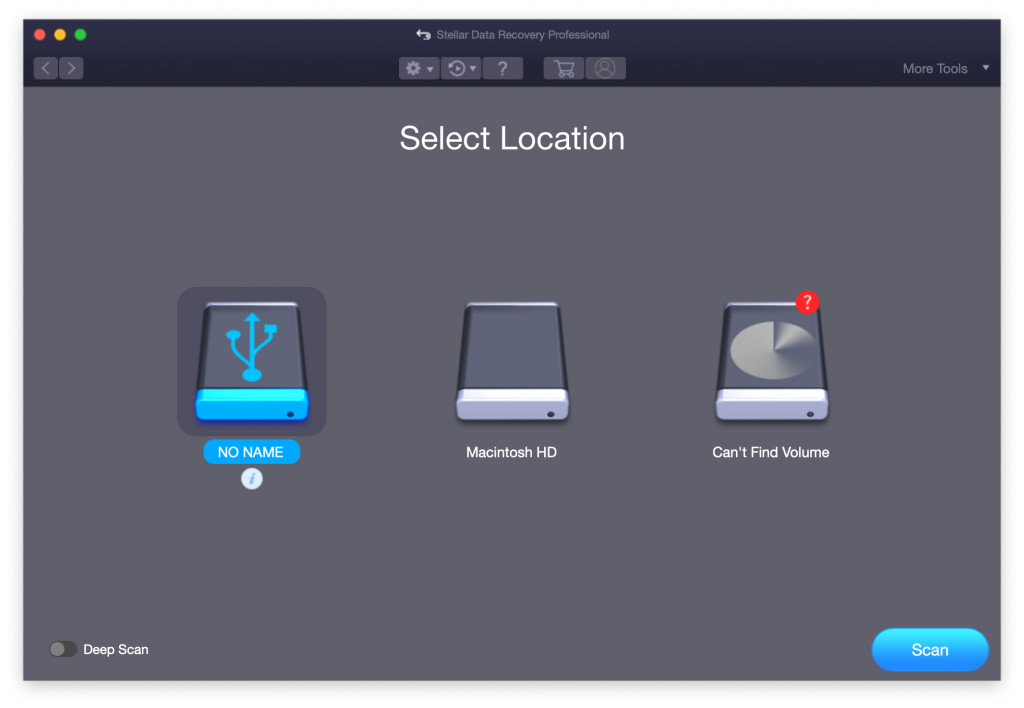
Task: Click the Macintosh HD drive thumbnail
Action: tap(511, 361)
